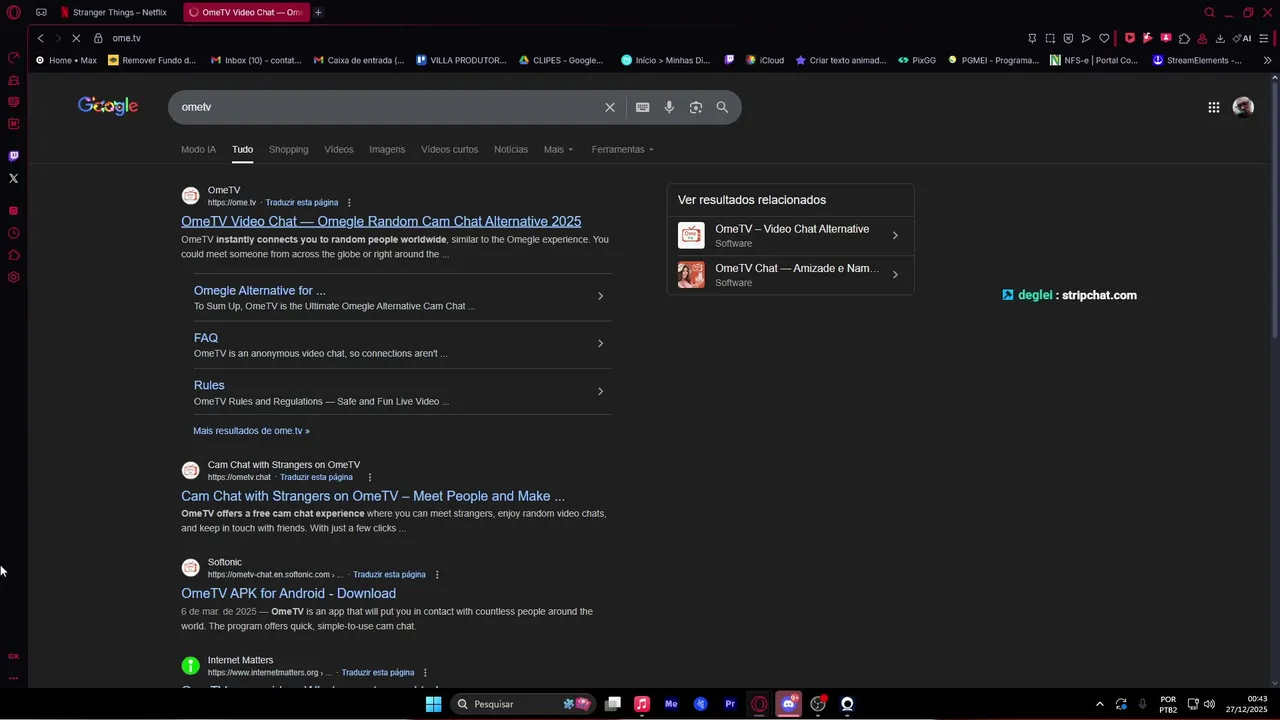Image resolution: width=1280 pixels, height=720 pixels.
Task: Open more options for Softonic result
Action: 437,575
